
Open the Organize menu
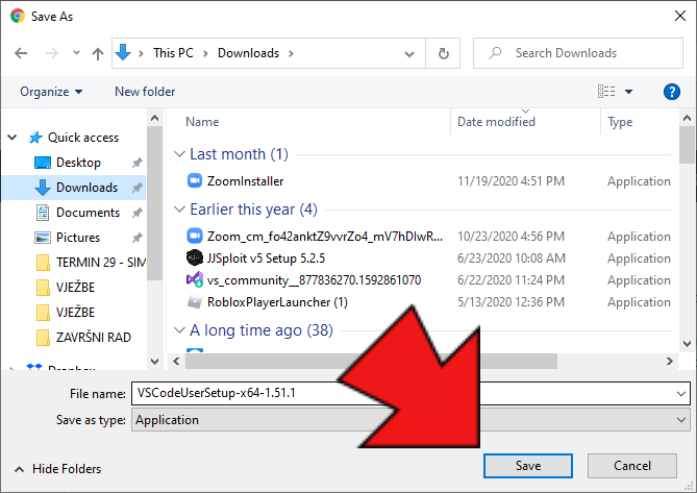click(x=50, y=91)
